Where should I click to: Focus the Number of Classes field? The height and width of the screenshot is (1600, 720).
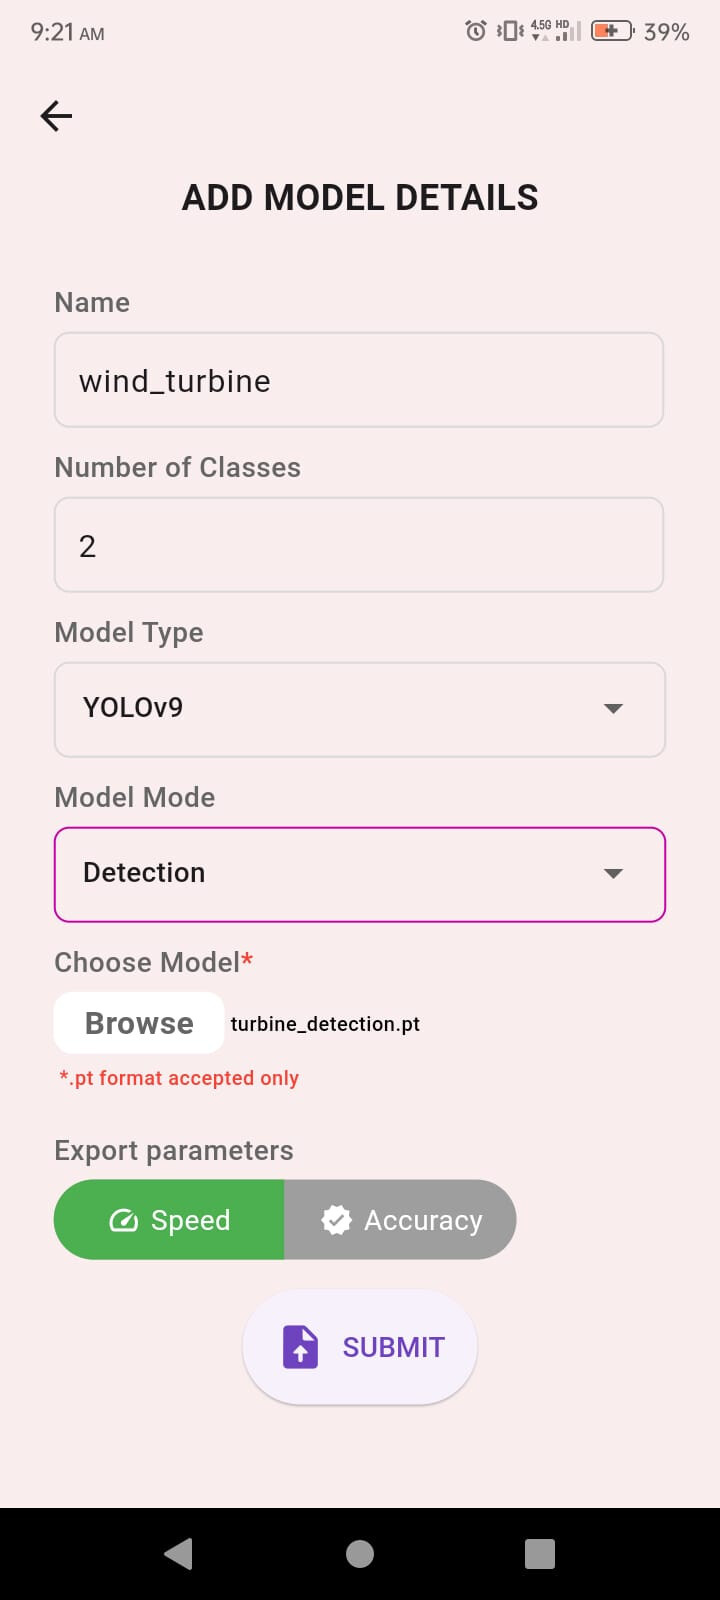(359, 545)
